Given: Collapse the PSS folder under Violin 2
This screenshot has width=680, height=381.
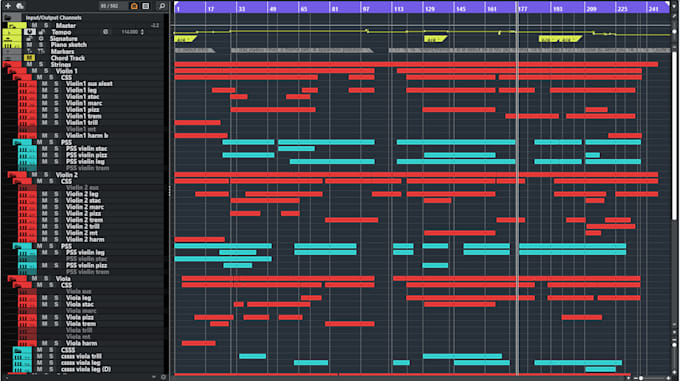Looking at the screenshot, I should 17,246.
